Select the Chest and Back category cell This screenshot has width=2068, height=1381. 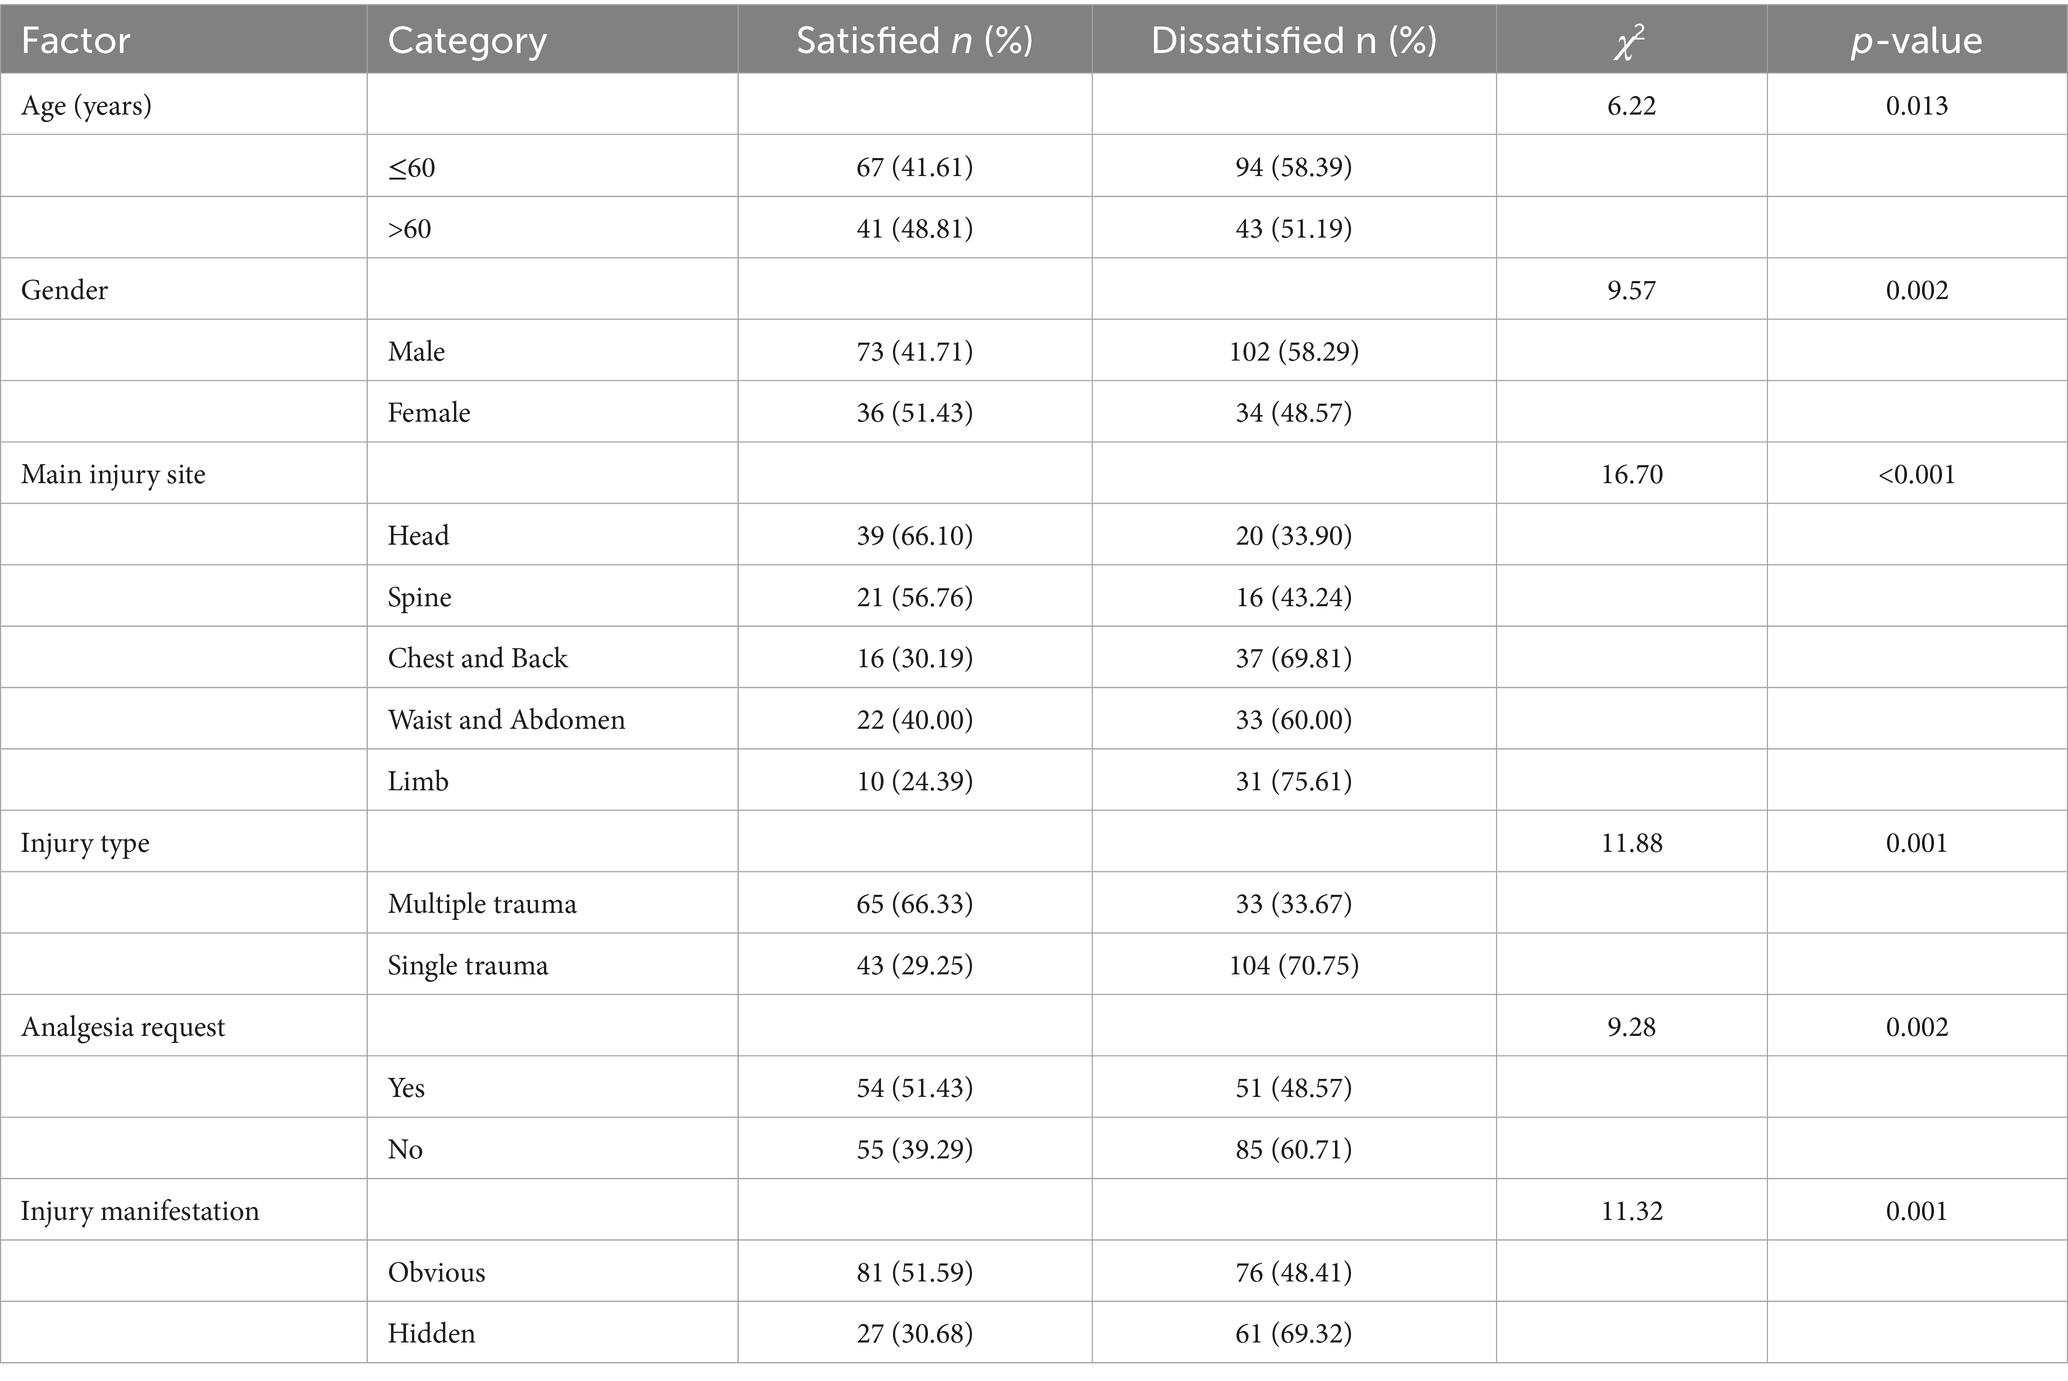tap(477, 658)
